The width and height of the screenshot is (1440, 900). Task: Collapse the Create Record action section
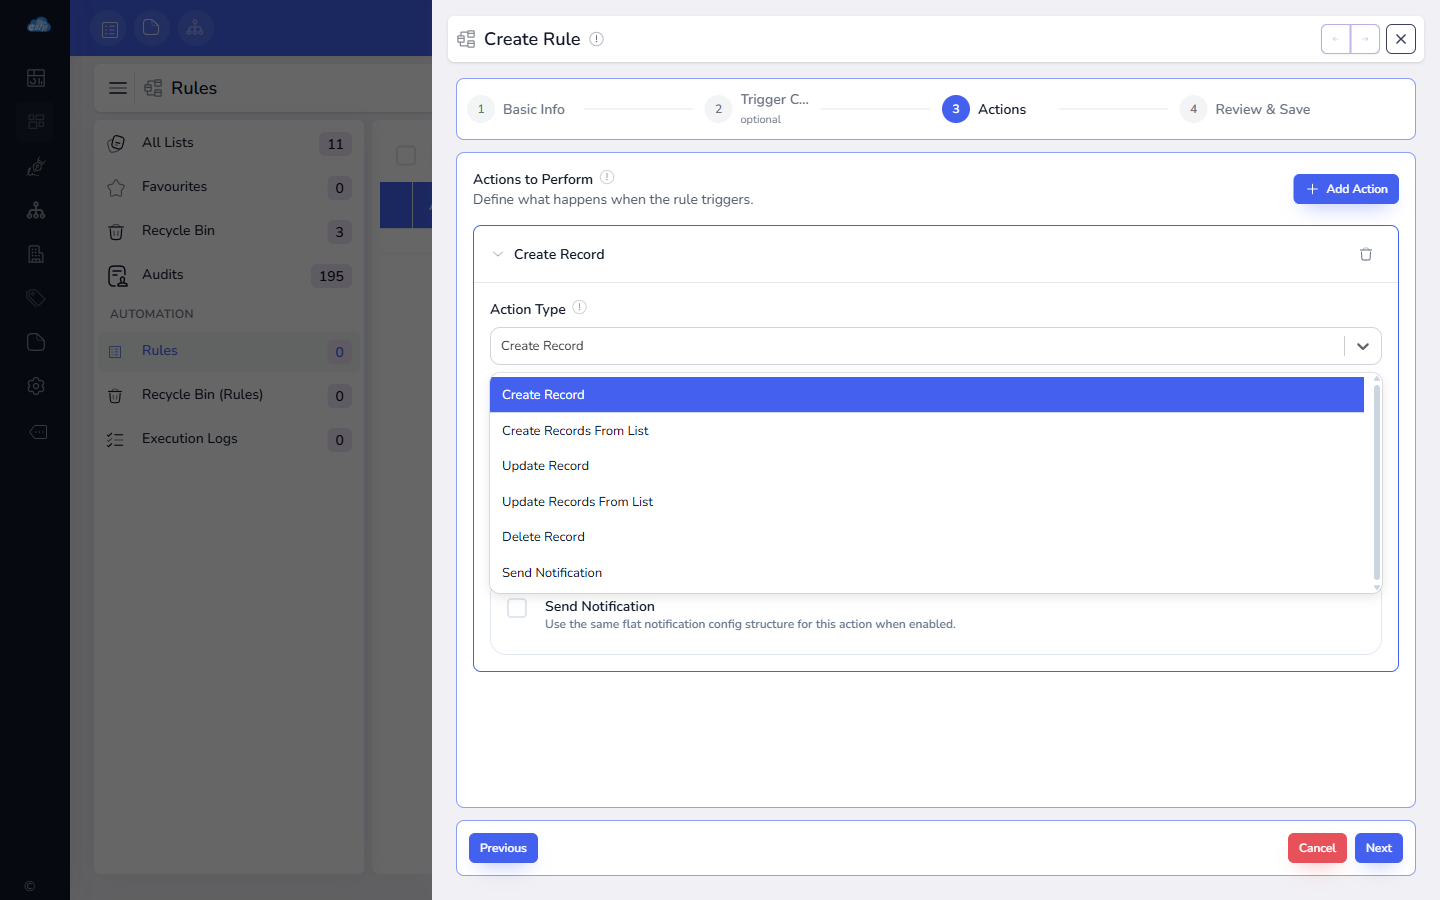[x=498, y=254]
